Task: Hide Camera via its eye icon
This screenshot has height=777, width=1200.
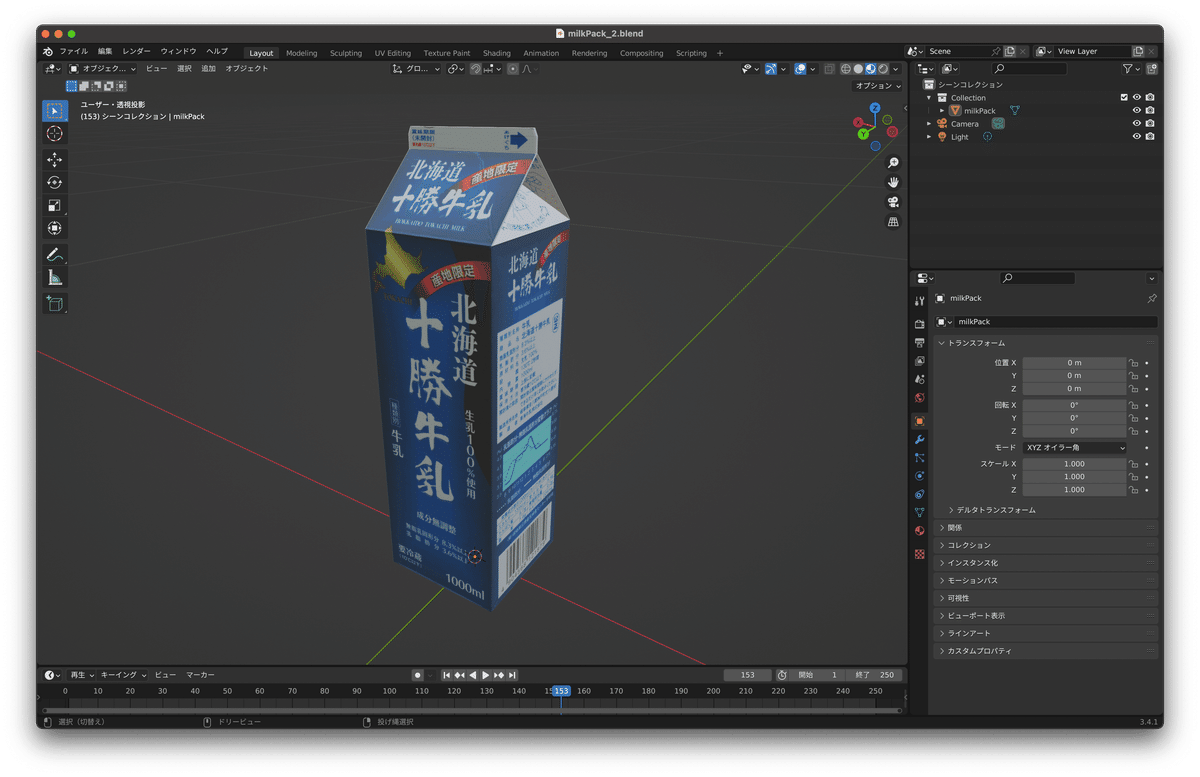Action: coord(1137,124)
